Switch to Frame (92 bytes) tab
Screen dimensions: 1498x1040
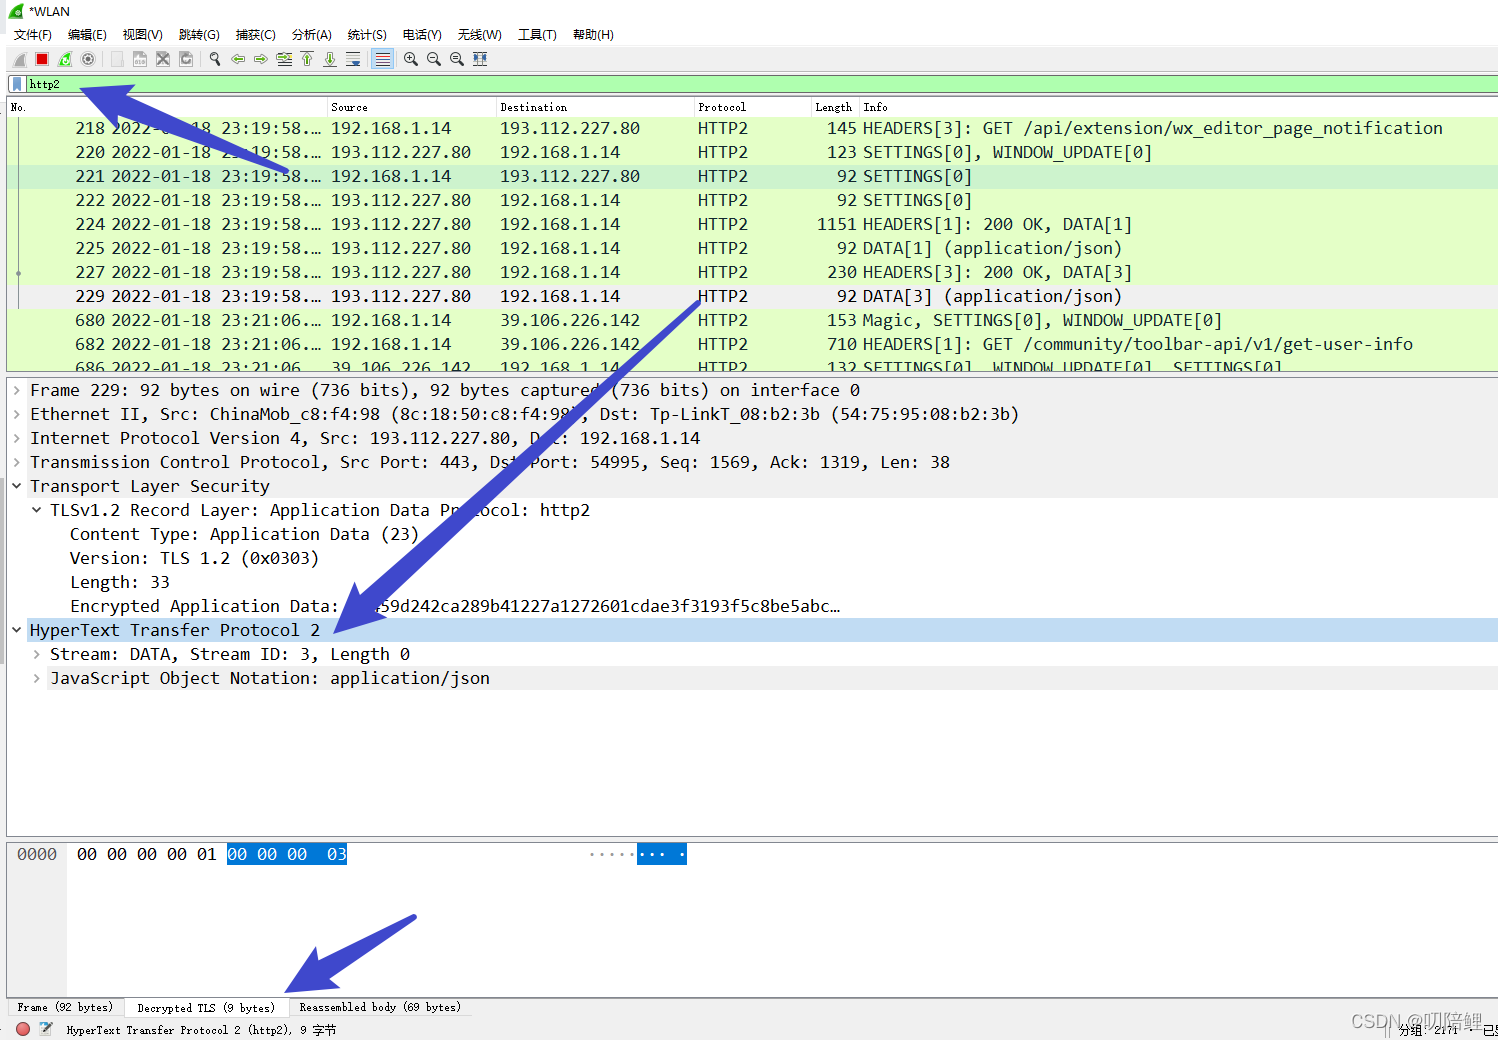65,1007
